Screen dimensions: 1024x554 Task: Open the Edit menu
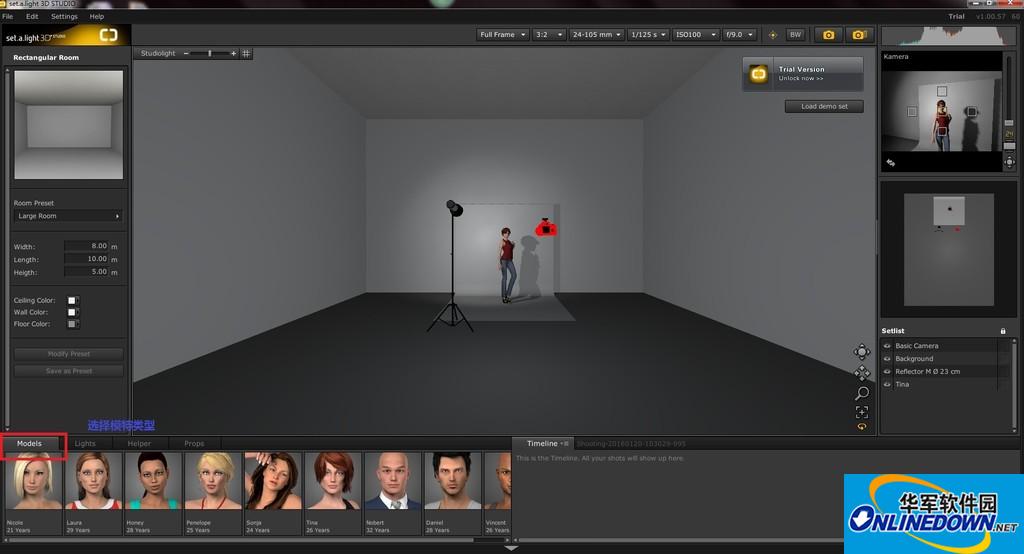[x=32, y=16]
